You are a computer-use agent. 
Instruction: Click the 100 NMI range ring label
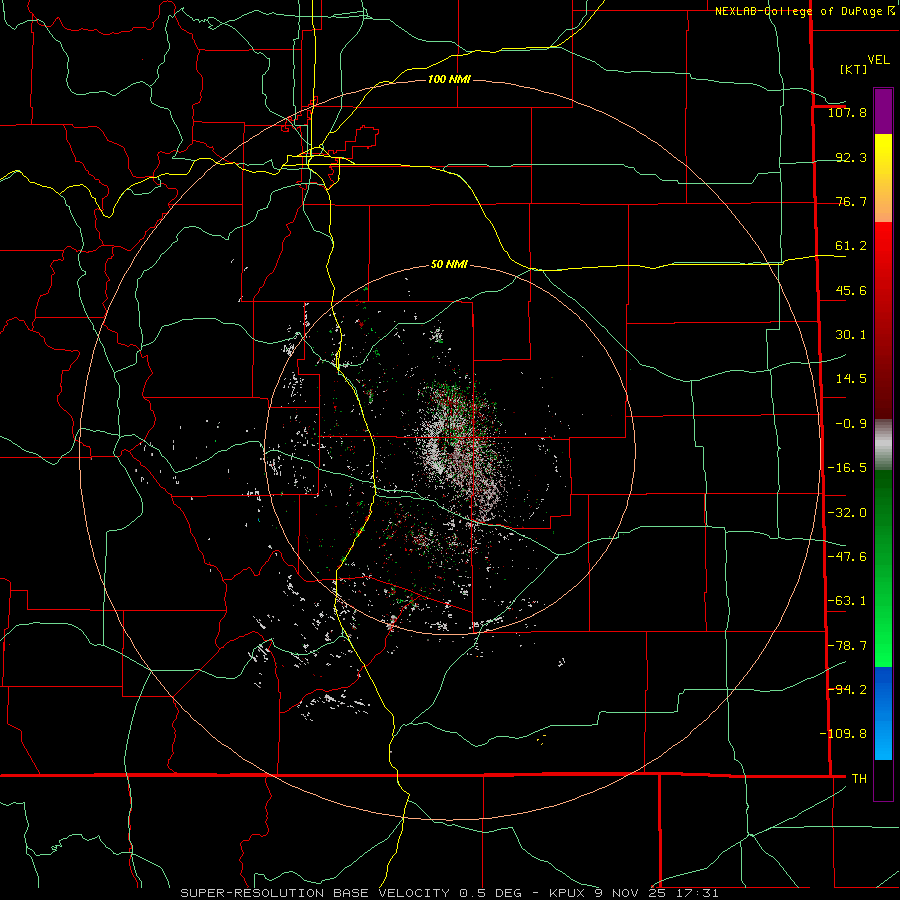click(449, 79)
